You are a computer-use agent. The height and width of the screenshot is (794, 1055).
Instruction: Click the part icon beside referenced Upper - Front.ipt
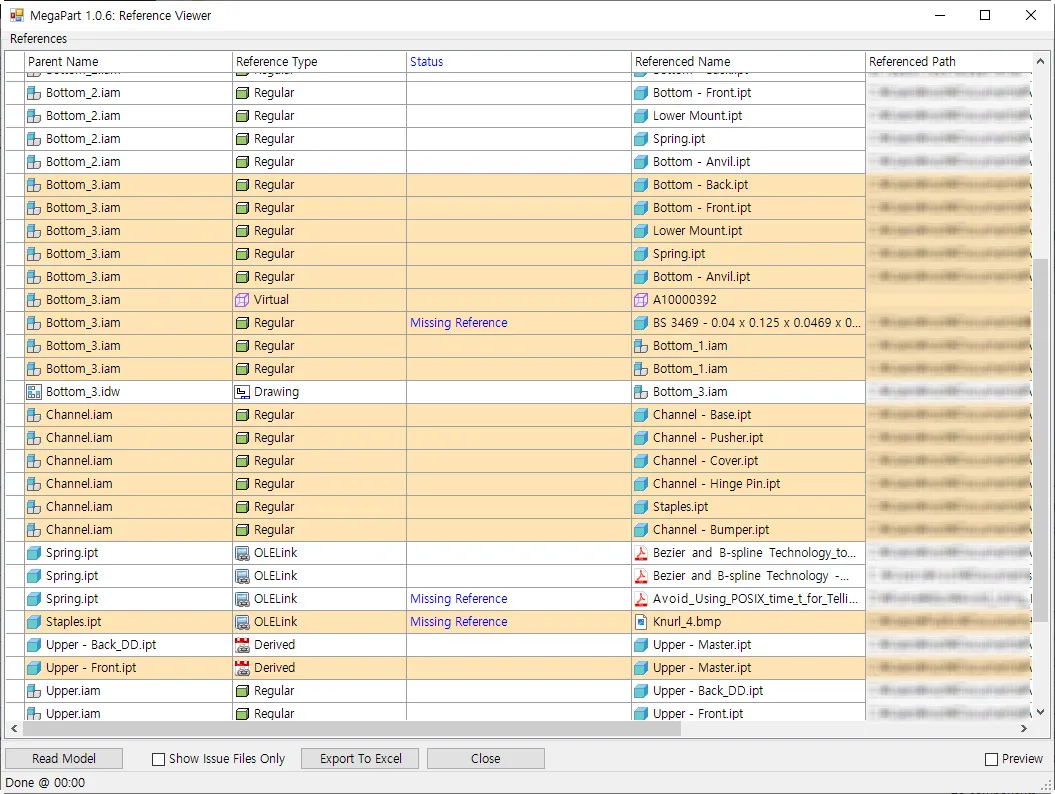tap(641, 713)
